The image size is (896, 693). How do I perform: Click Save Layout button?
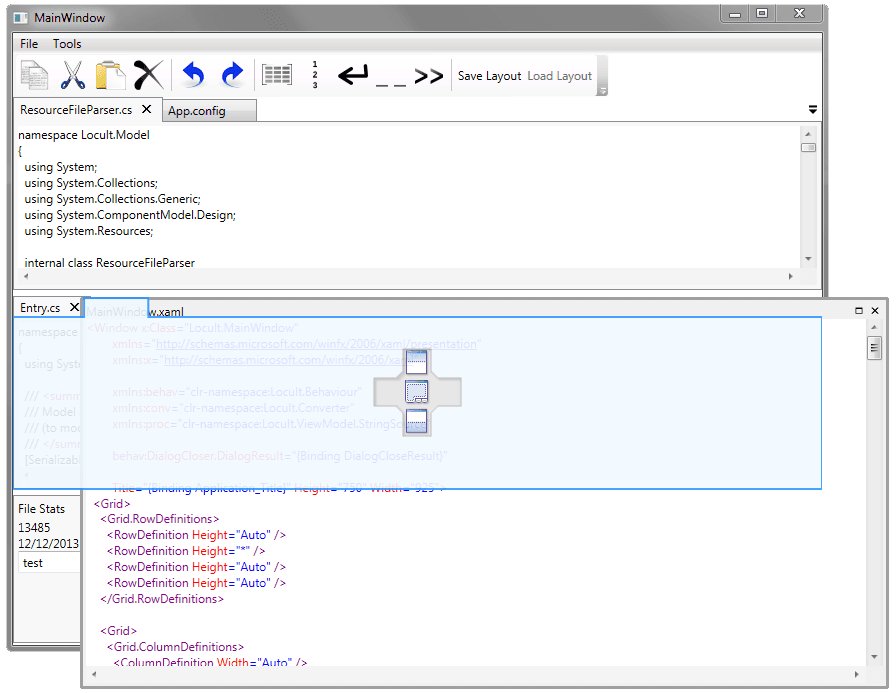point(489,76)
